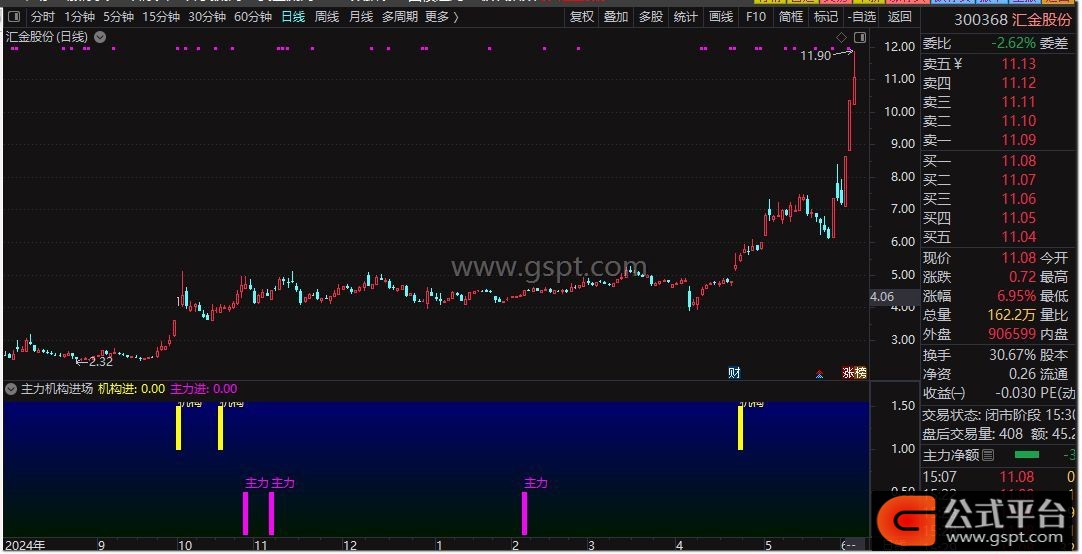Click the yen icon next to 卖五
Screen dimensions: 1082x554
[958, 64]
